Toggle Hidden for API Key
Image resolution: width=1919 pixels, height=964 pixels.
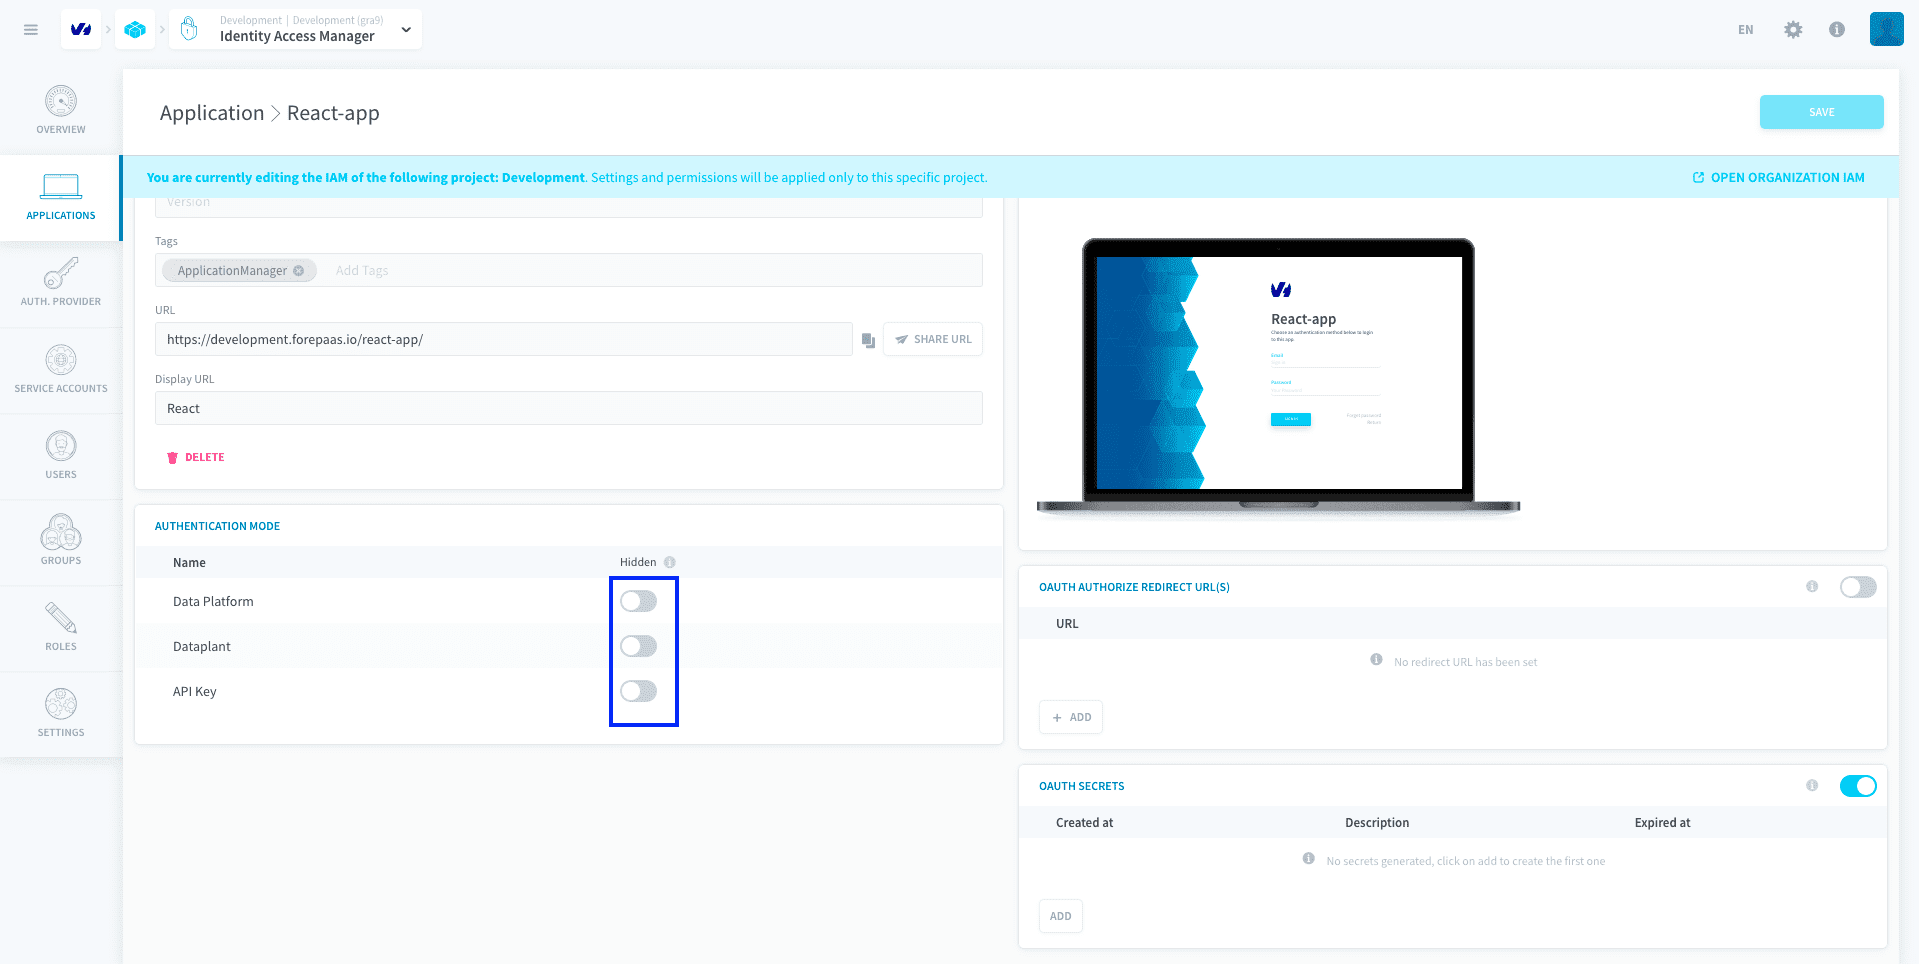point(638,691)
